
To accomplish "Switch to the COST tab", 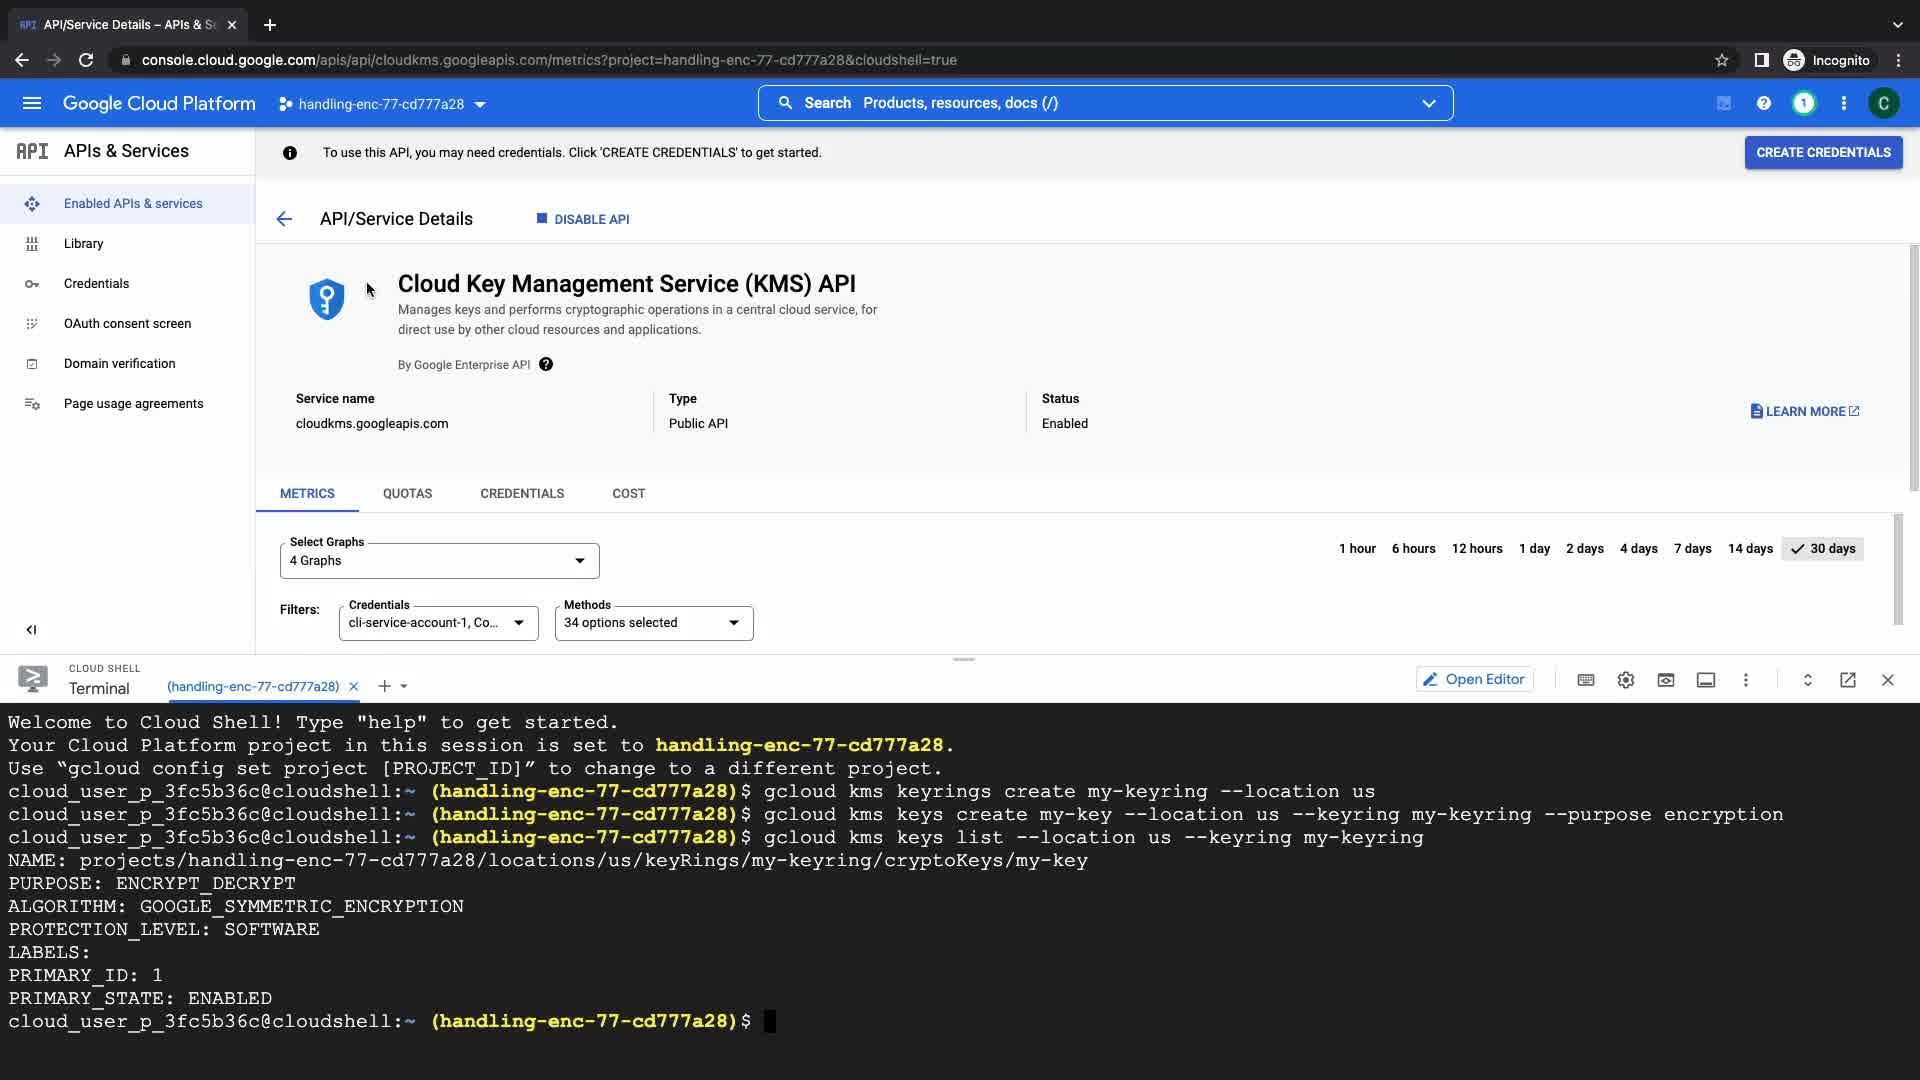I will 628,494.
